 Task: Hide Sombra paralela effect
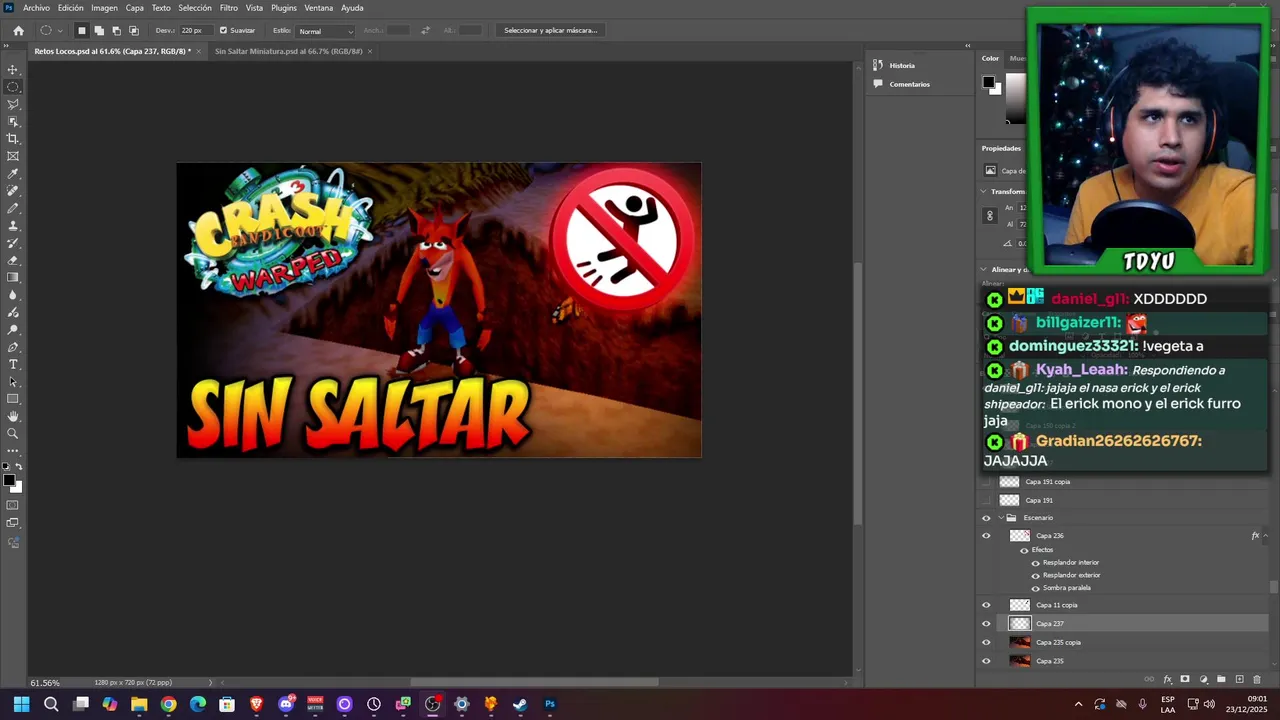point(1035,588)
